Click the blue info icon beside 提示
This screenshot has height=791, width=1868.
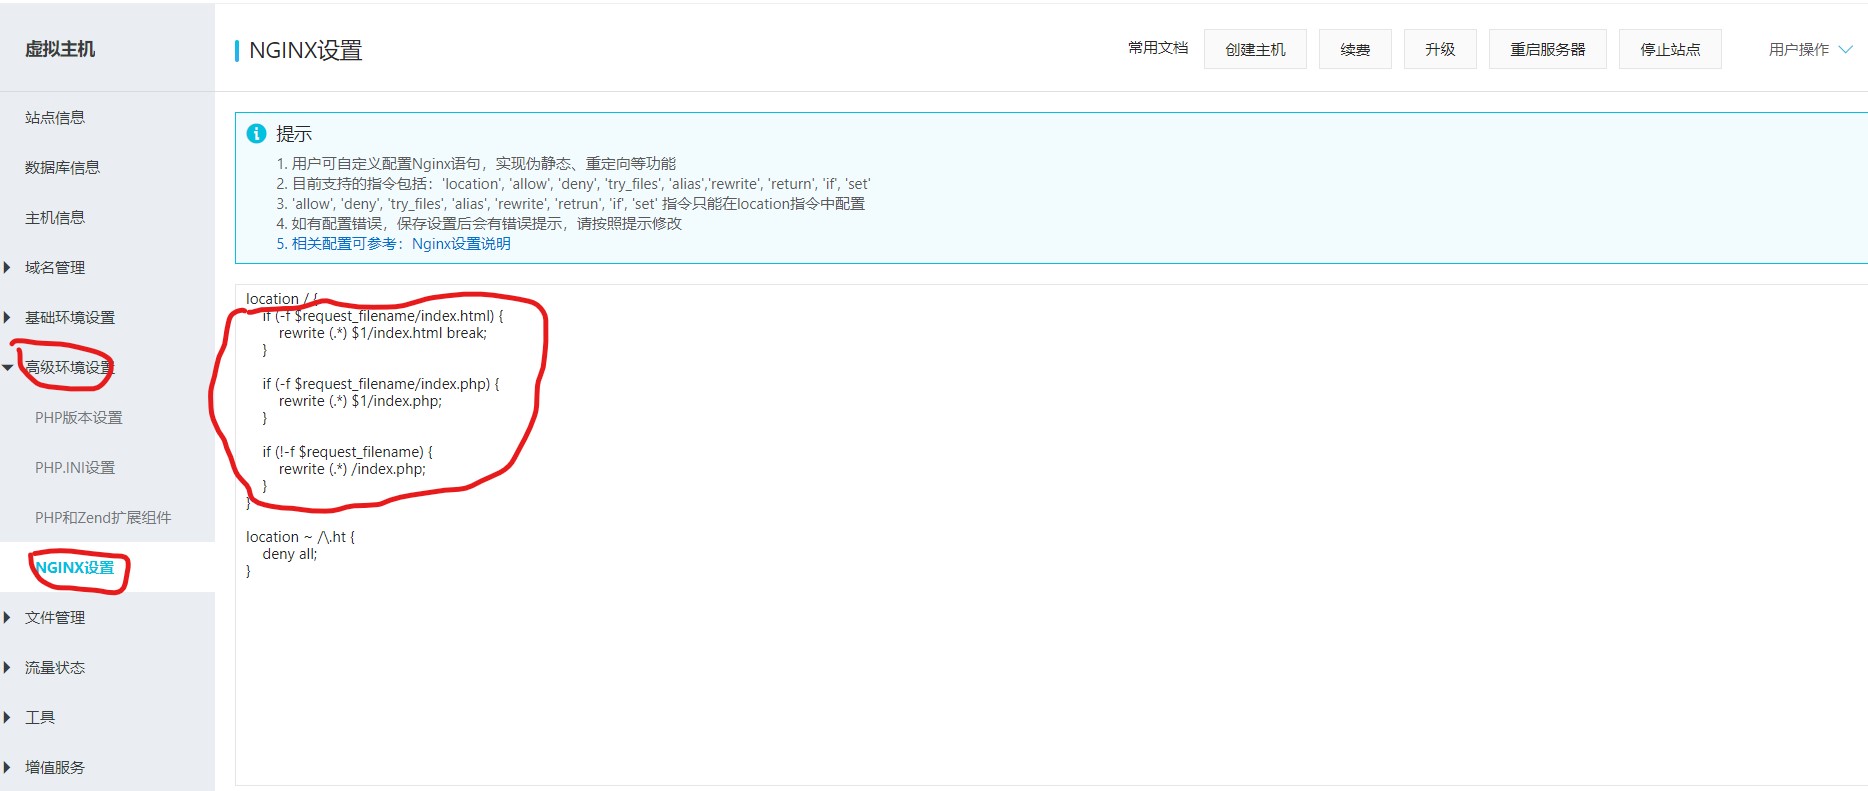(256, 133)
